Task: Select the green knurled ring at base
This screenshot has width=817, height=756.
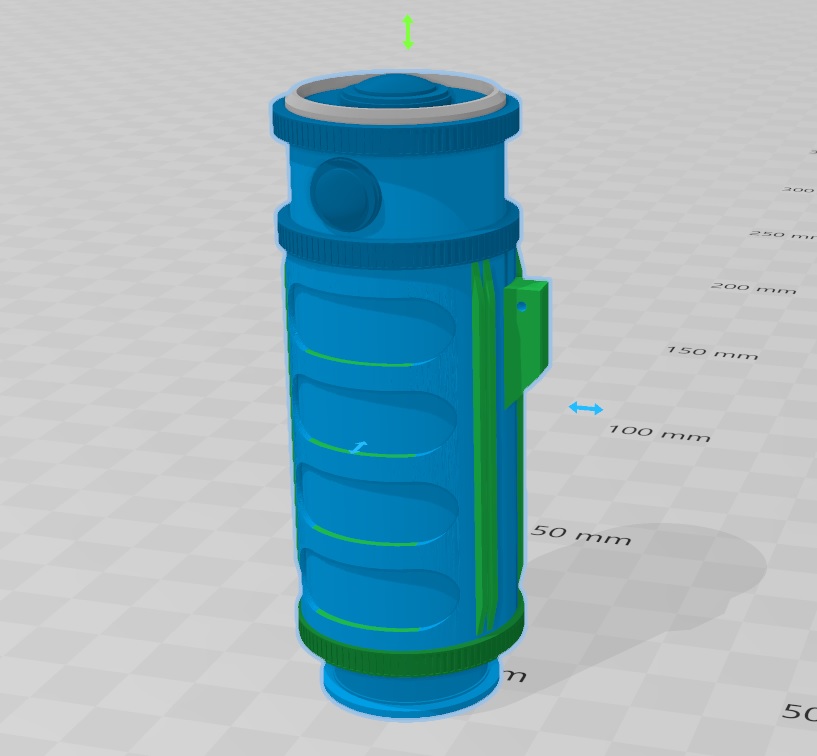Action: pyautogui.click(x=411, y=643)
